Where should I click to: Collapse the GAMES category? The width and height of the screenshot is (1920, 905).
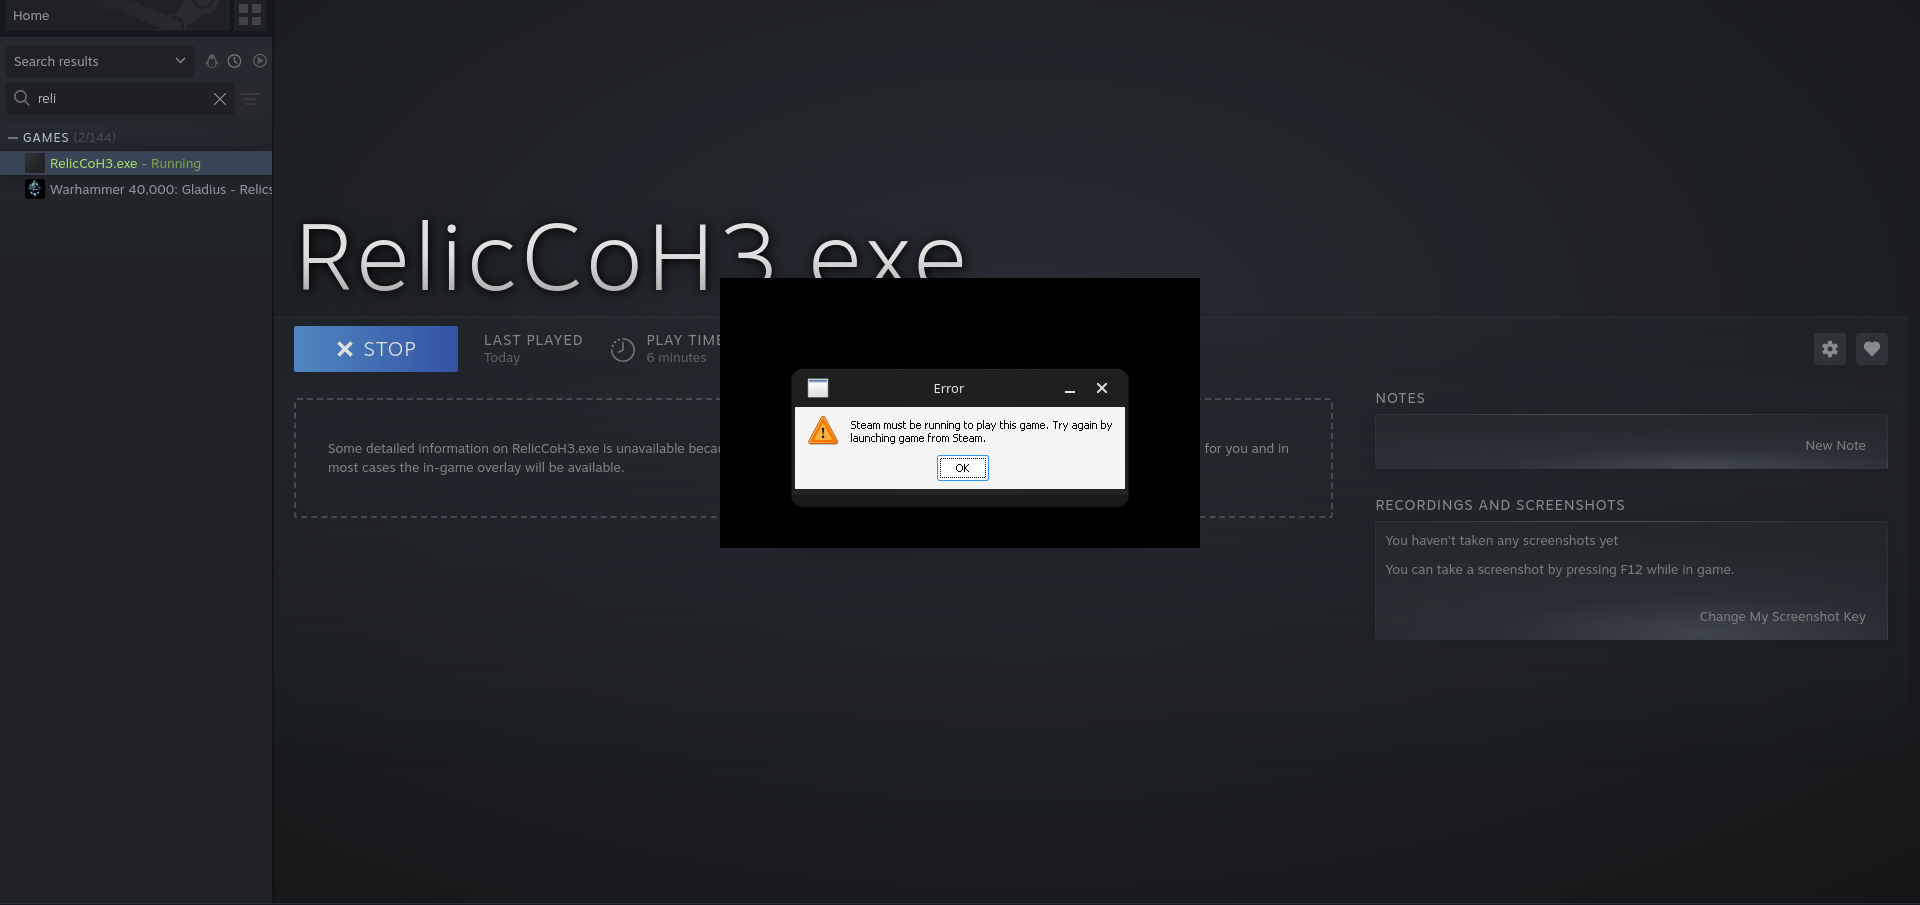[13, 137]
